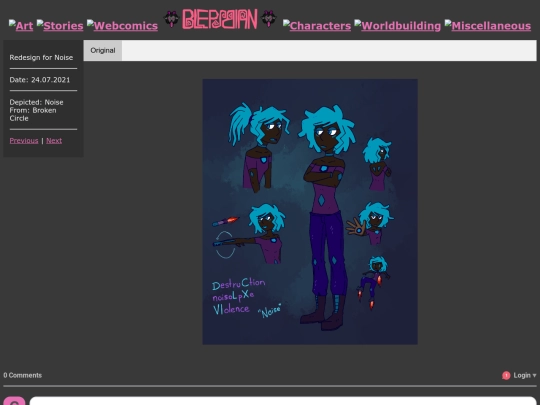Click the Blepsian site logo
Viewport: 540px width, 405px height.
tap(220, 19)
